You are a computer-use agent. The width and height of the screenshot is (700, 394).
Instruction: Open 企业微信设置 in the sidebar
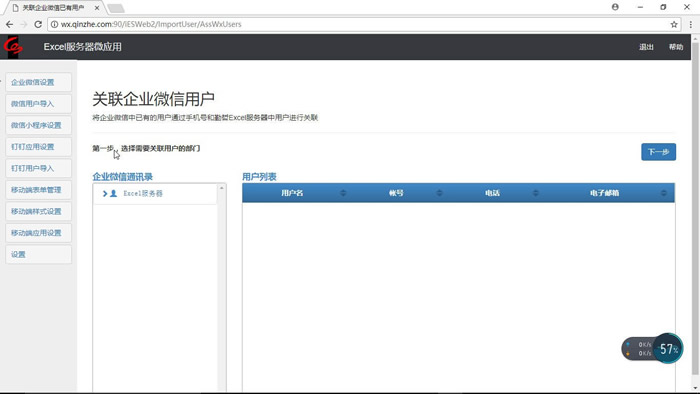(38, 82)
